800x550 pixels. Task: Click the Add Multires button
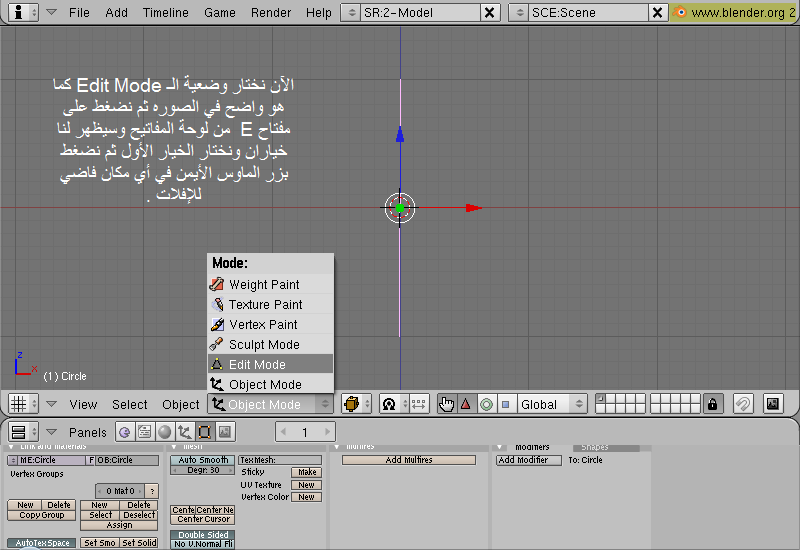pyautogui.click(x=409, y=460)
